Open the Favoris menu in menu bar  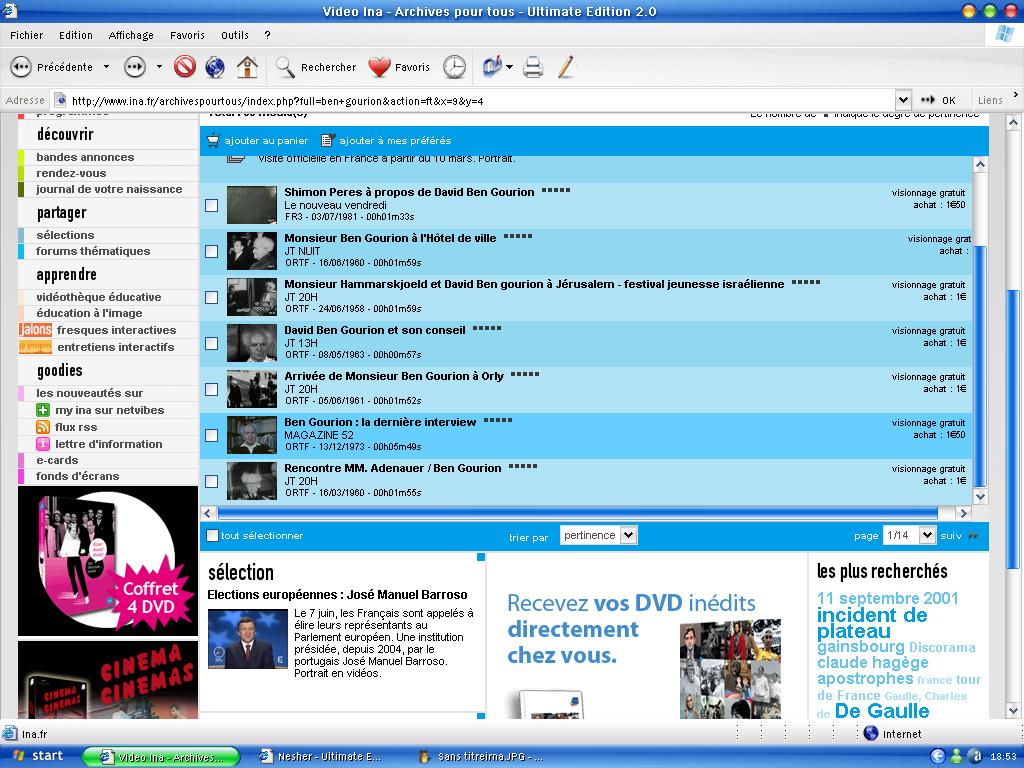(187, 35)
